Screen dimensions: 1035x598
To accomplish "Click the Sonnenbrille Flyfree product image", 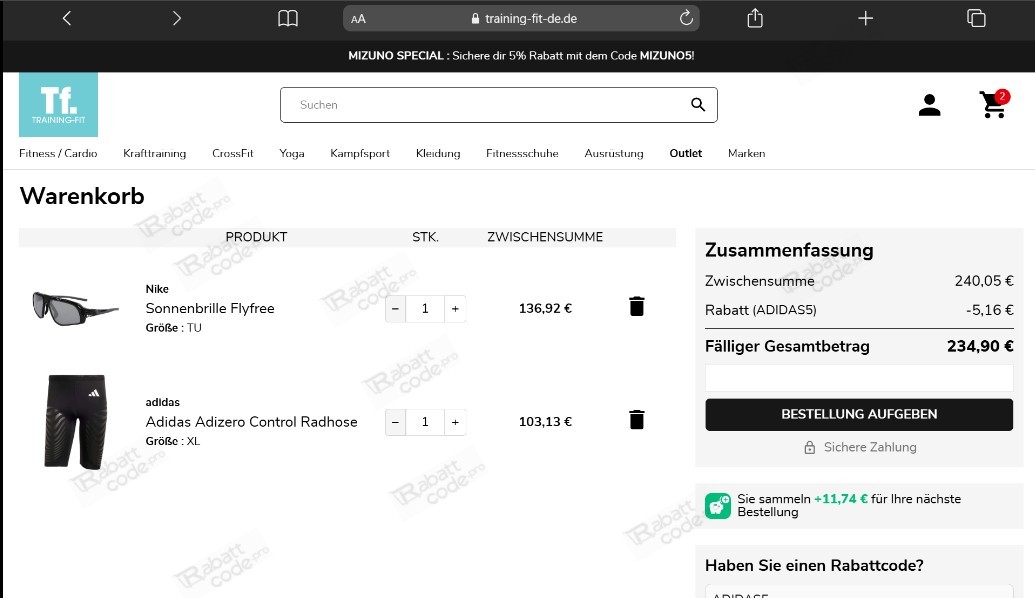I will point(75,308).
